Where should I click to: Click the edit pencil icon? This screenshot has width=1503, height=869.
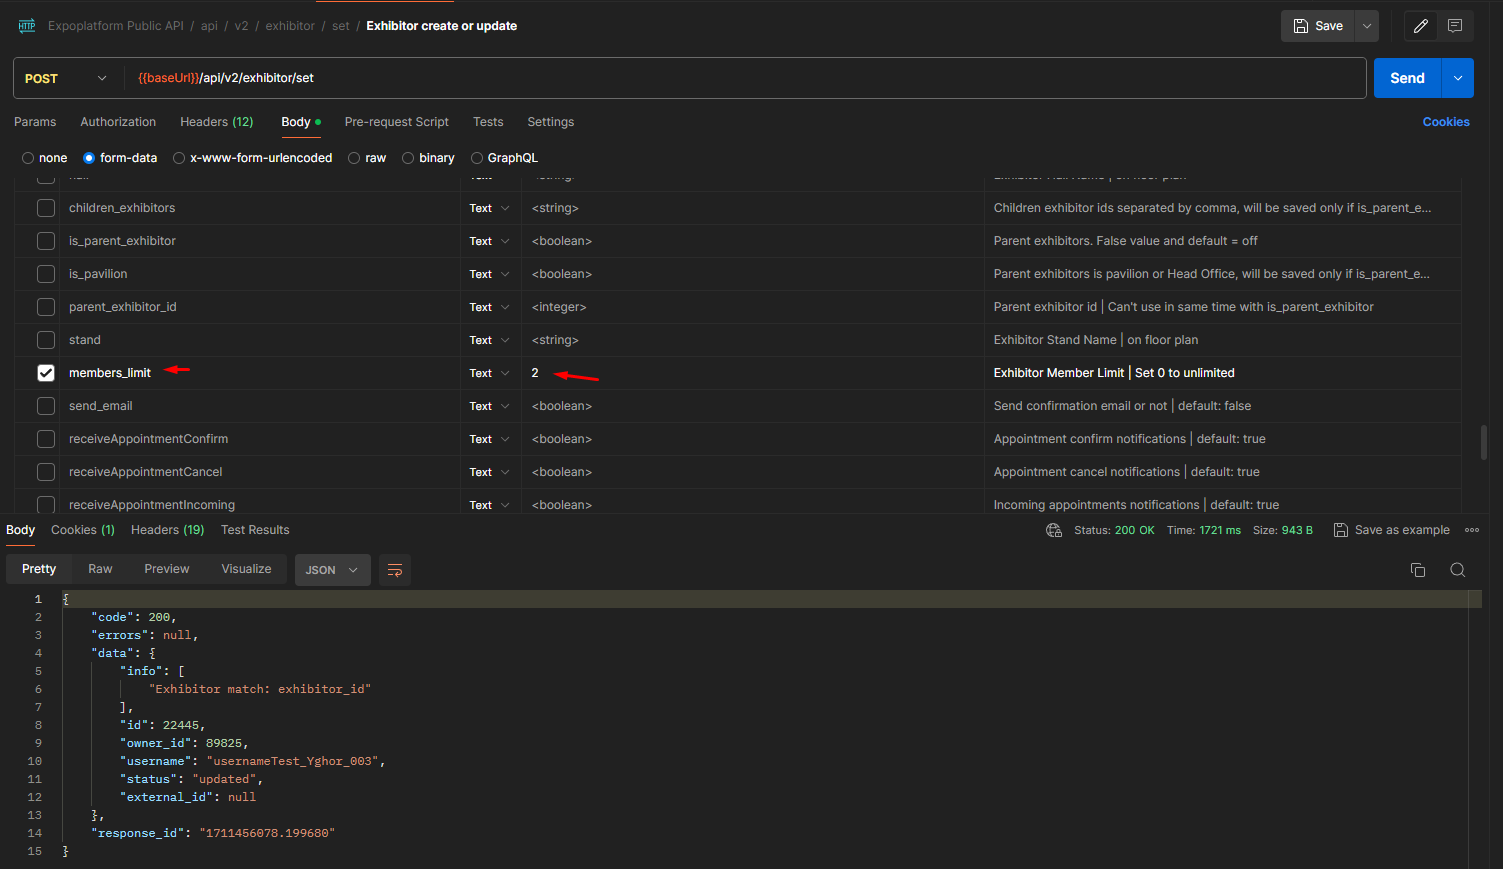(x=1420, y=26)
